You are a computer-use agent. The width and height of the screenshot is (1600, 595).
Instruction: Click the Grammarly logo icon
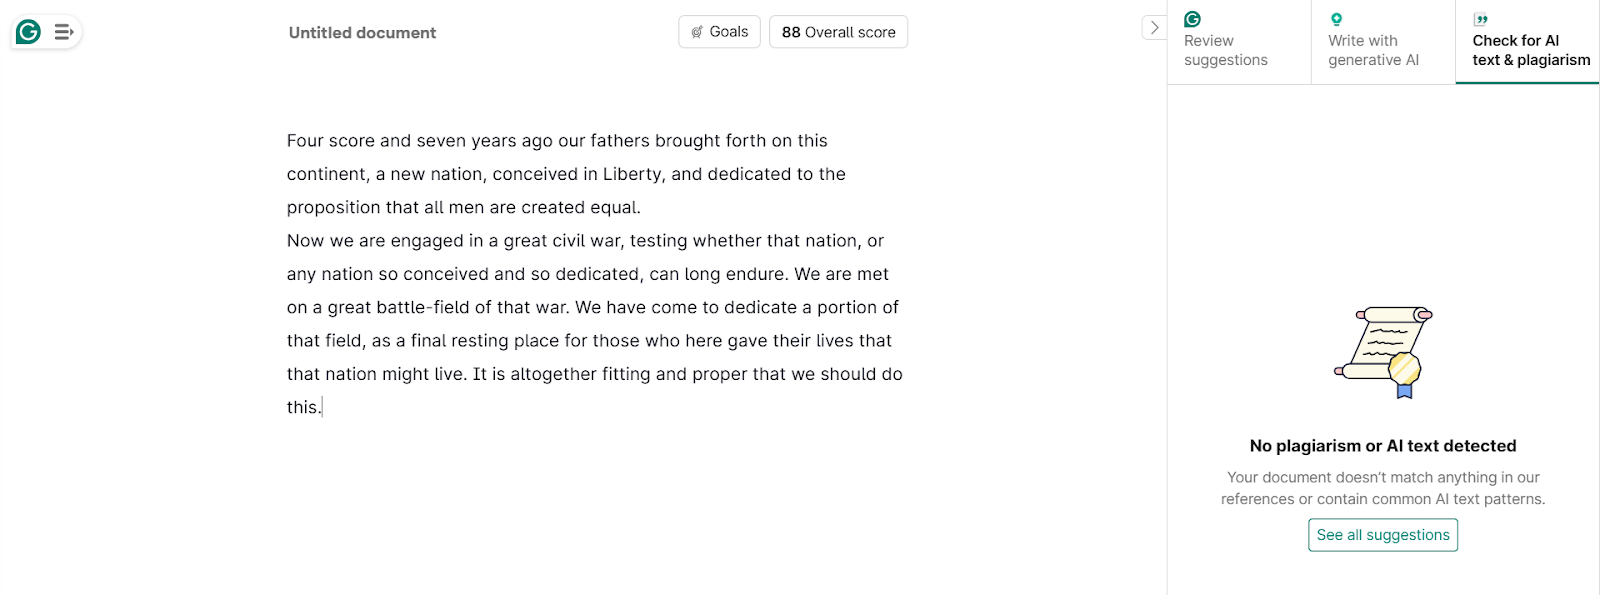(28, 32)
